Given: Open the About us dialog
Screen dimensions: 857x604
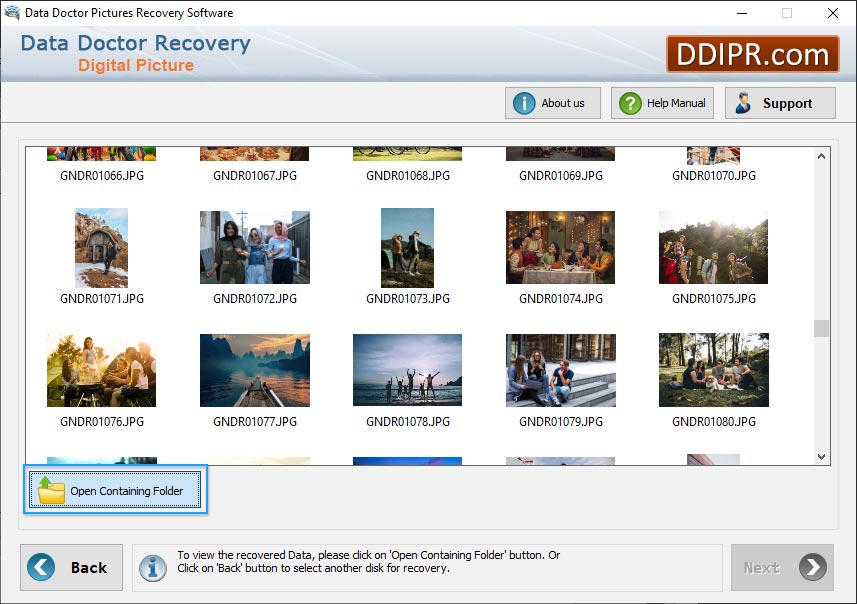Looking at the screenshot, I should coord(552,102).
